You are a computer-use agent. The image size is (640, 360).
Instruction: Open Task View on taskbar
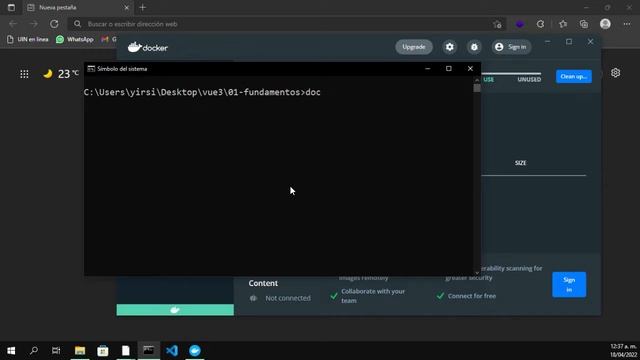(x=56, y=351)
